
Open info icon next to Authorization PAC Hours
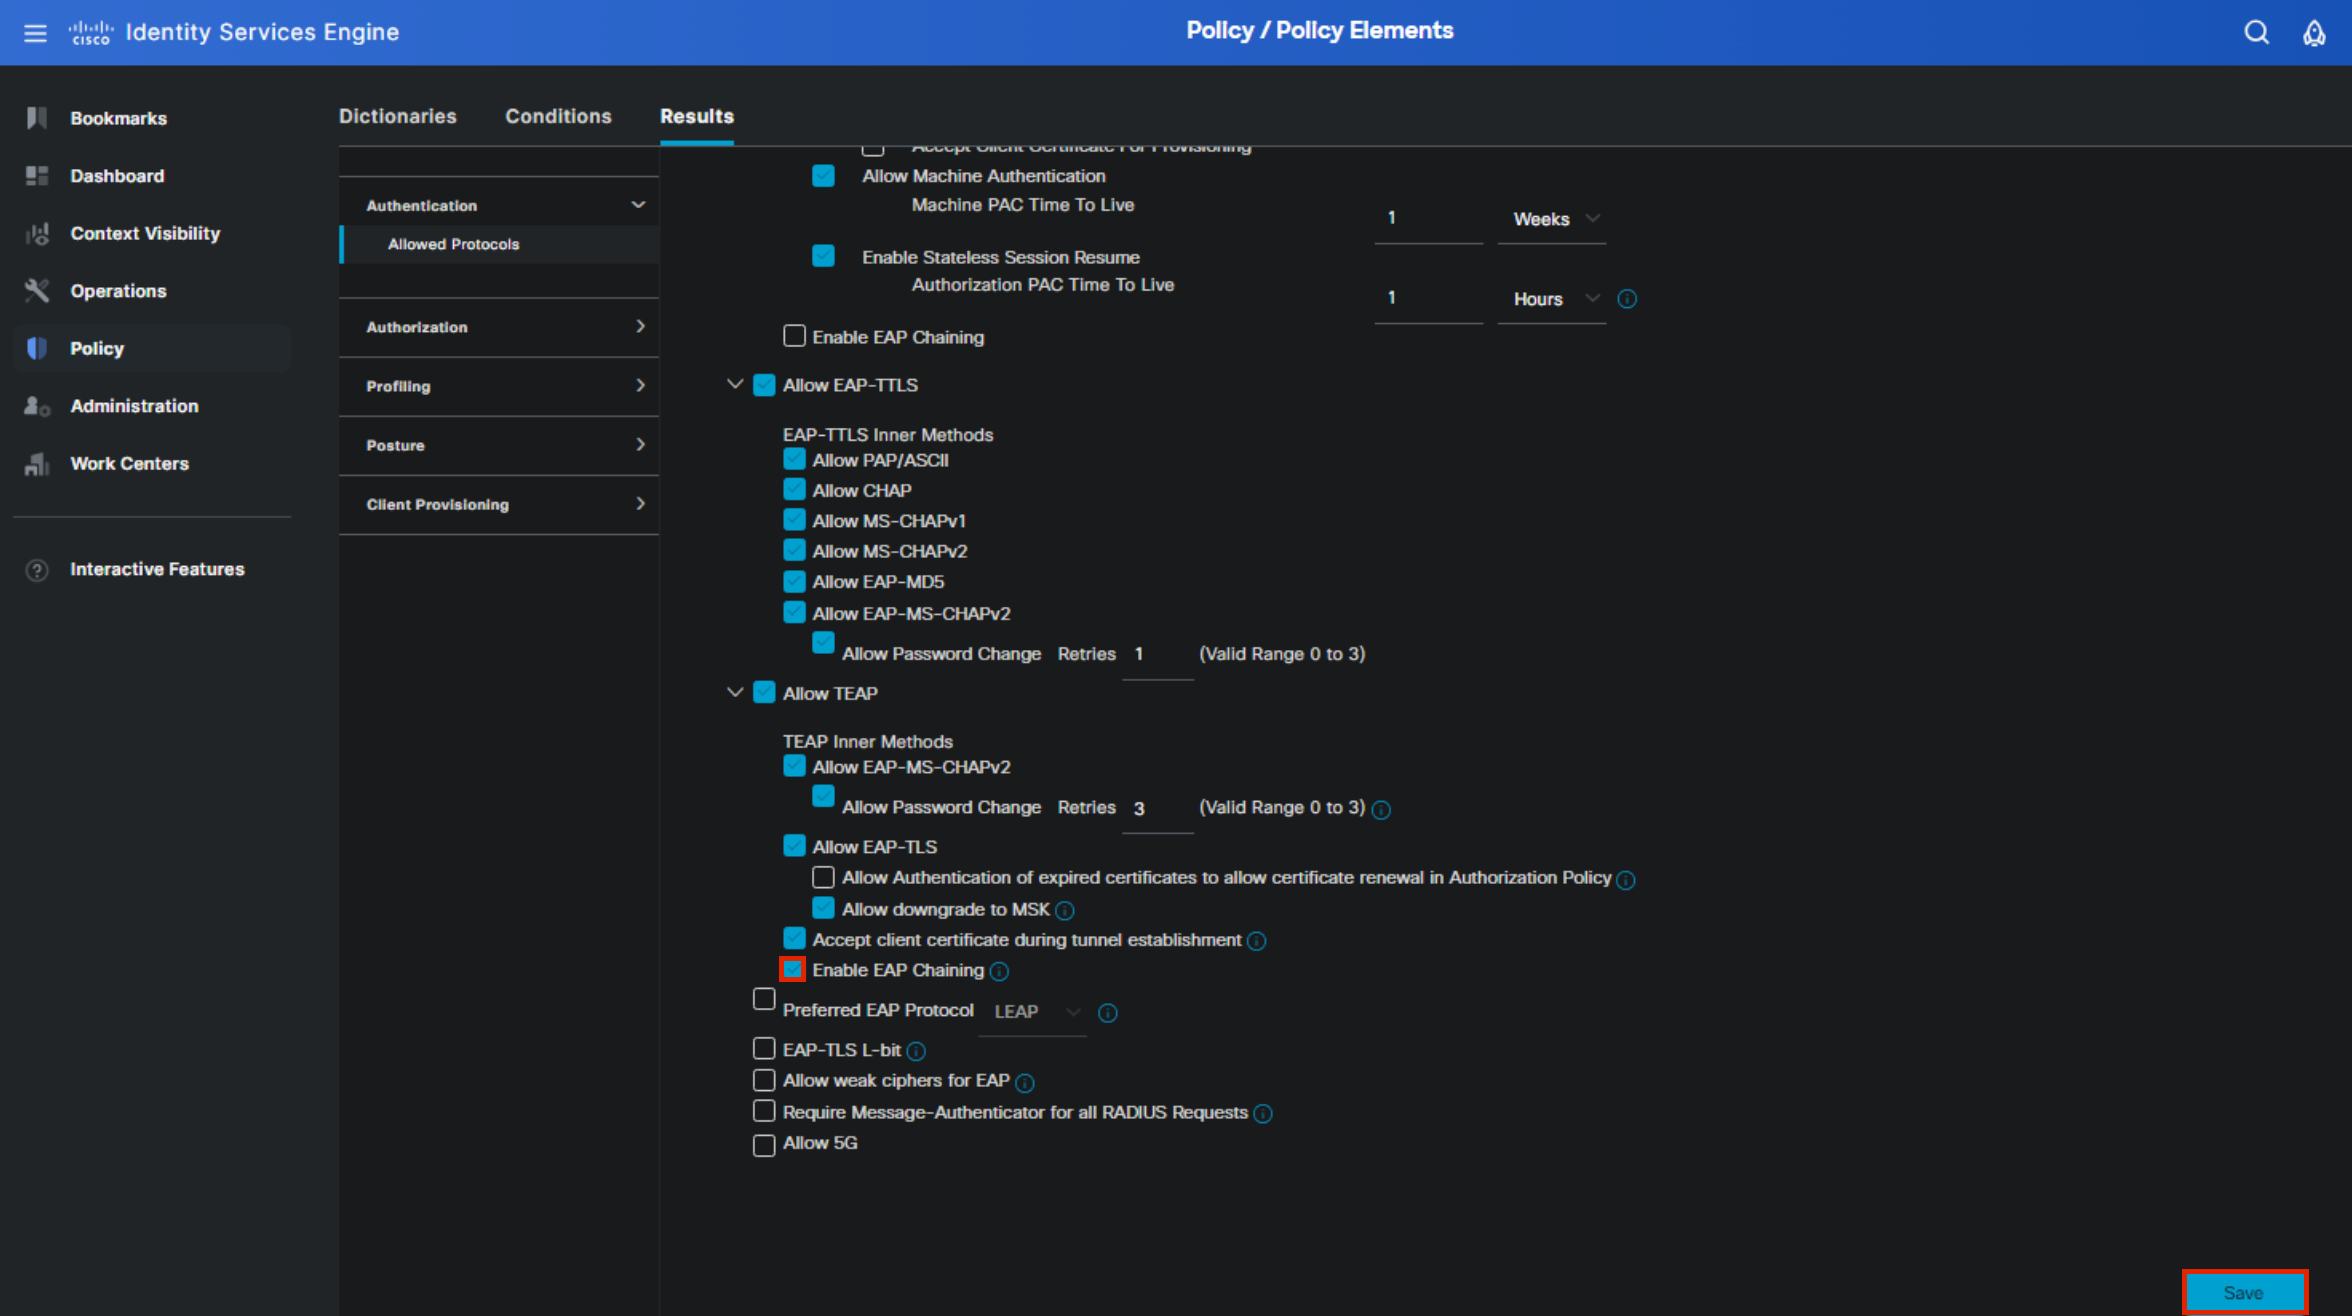1627,299
